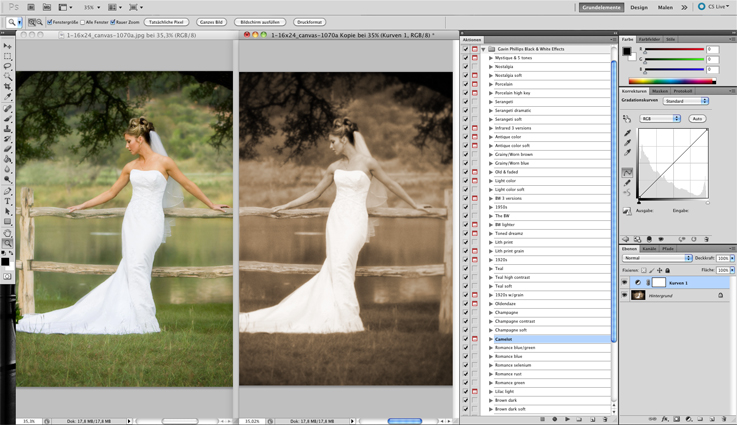Select the Hintergrund layer thumbnail
This screenshot has width=737, height=425.
(638, 296)
